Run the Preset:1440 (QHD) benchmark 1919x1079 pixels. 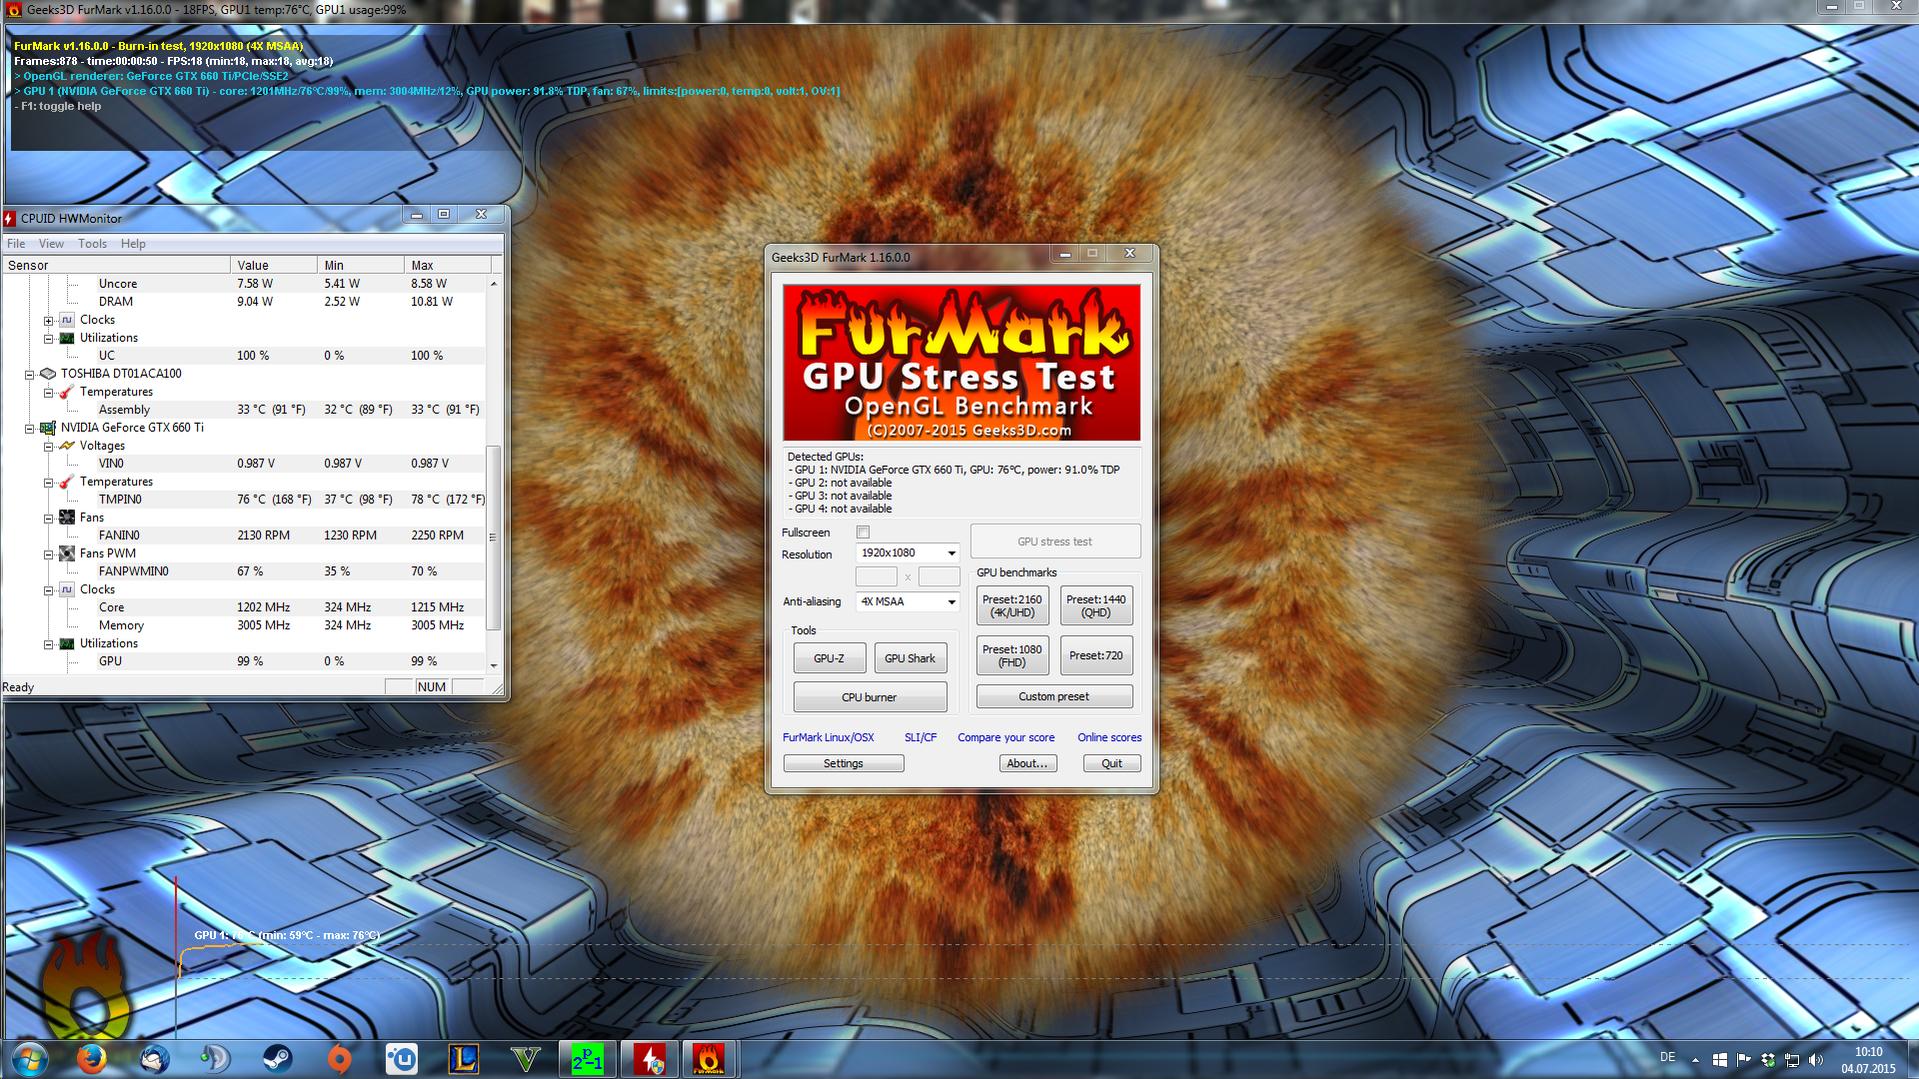pyautogui.click(x=1096, y=606)
